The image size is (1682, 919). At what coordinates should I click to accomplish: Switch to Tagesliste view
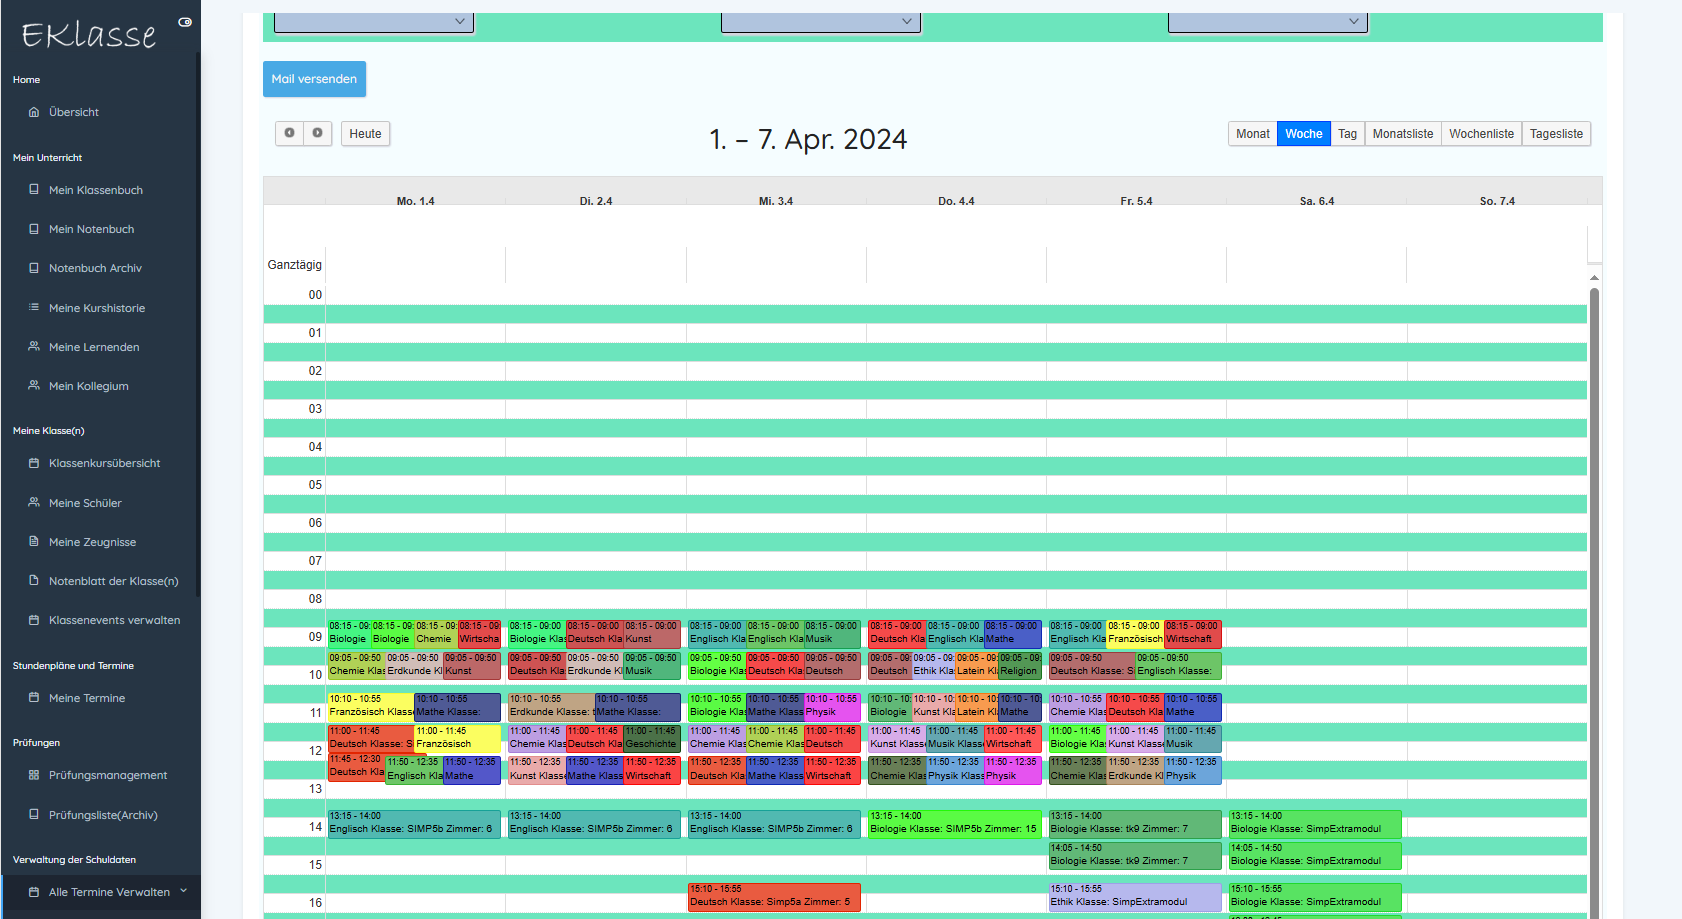[x=1556, y=134]
